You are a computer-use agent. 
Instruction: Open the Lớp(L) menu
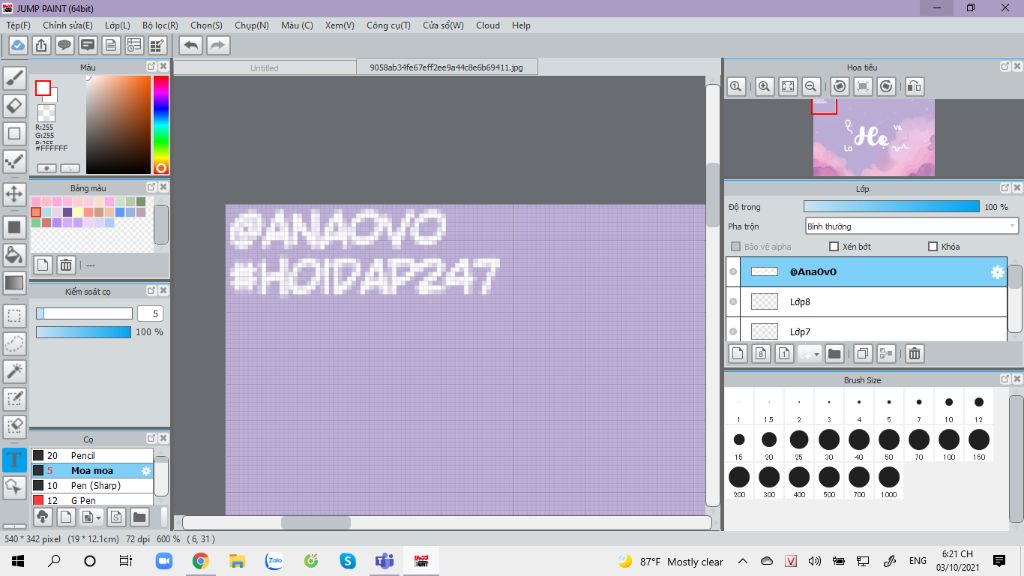click(118, 25)
